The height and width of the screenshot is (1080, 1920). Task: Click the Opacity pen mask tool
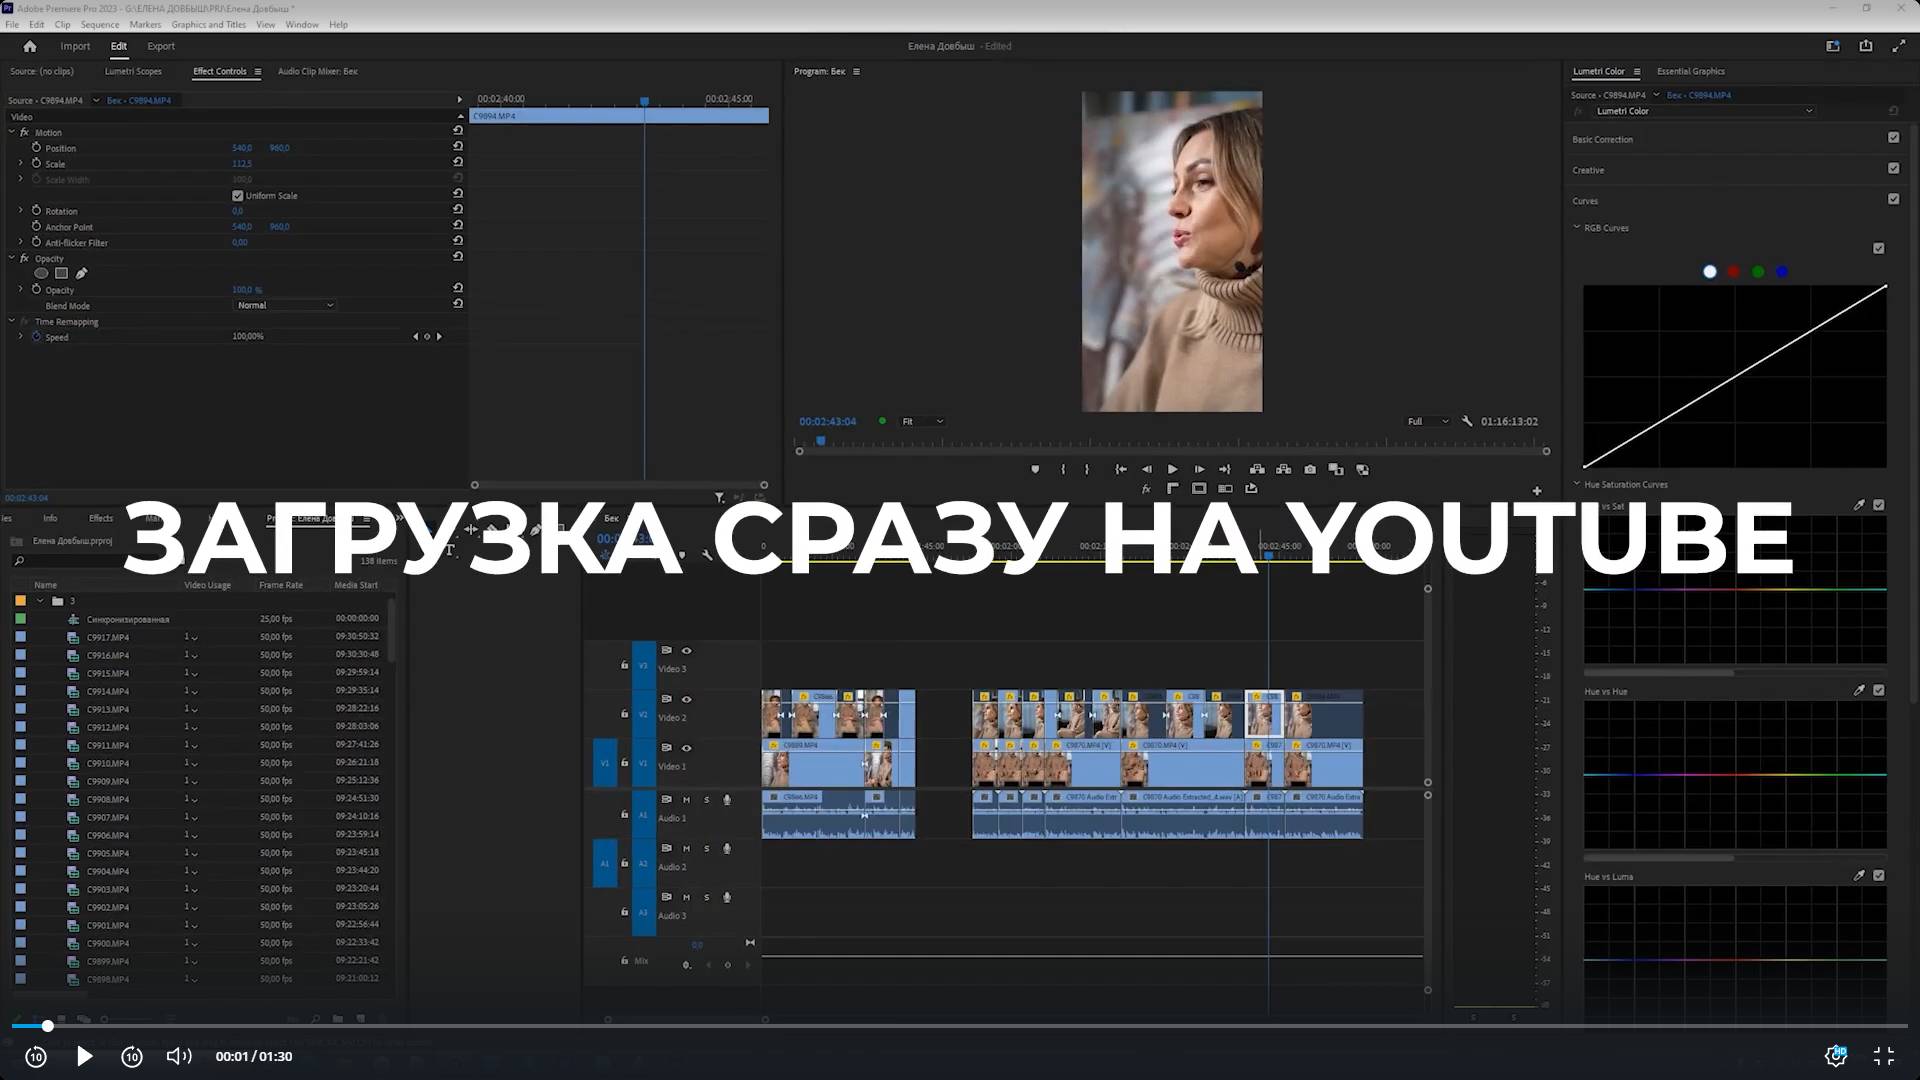(x=82, y=273)
